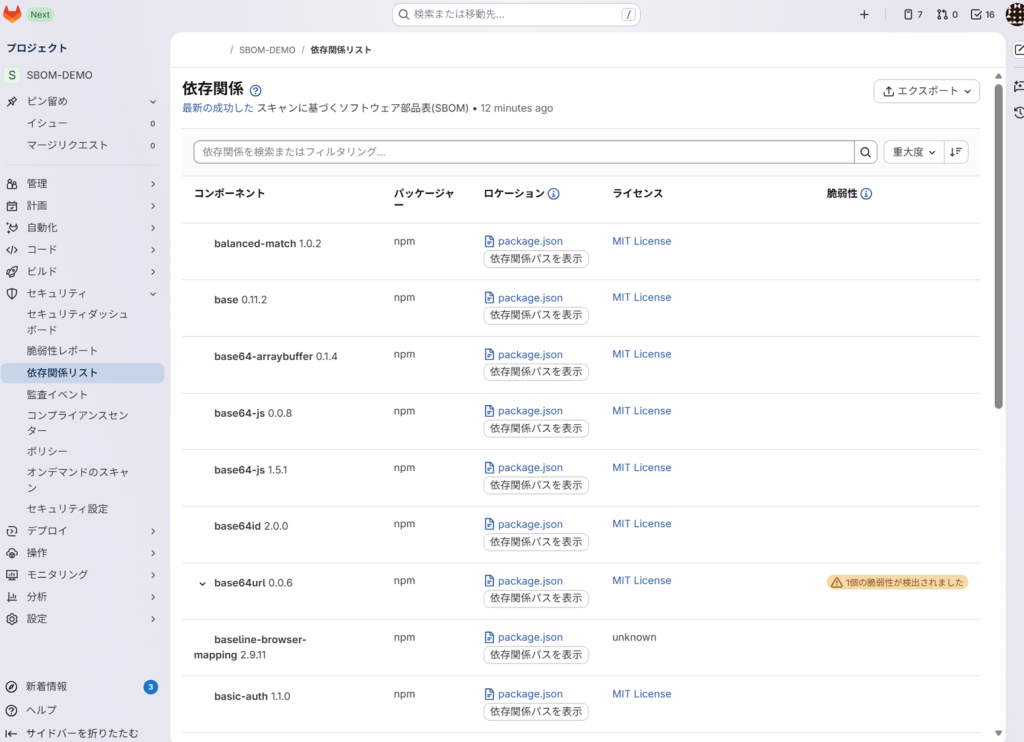Open MIT License link for base64id
The width and height of the screenshot is (1024, 742).
[x=641, y=524]
